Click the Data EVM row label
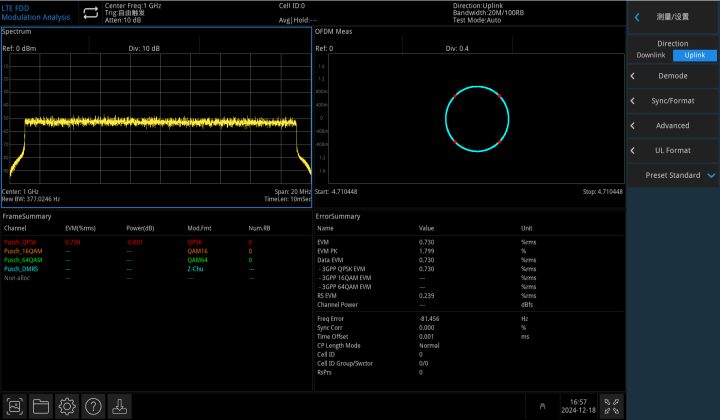This screenshot has width=720, height=420. (x=330, y=260)
